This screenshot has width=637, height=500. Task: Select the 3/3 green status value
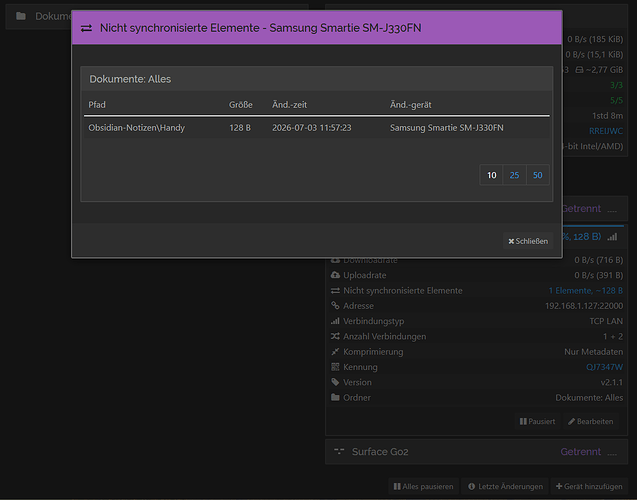click(x=616, y=85)
